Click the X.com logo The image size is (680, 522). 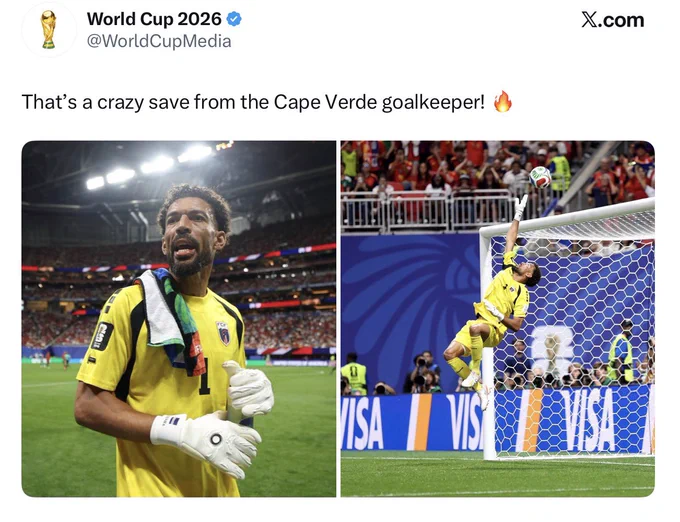pyautogui.click(x=612, y=20)
